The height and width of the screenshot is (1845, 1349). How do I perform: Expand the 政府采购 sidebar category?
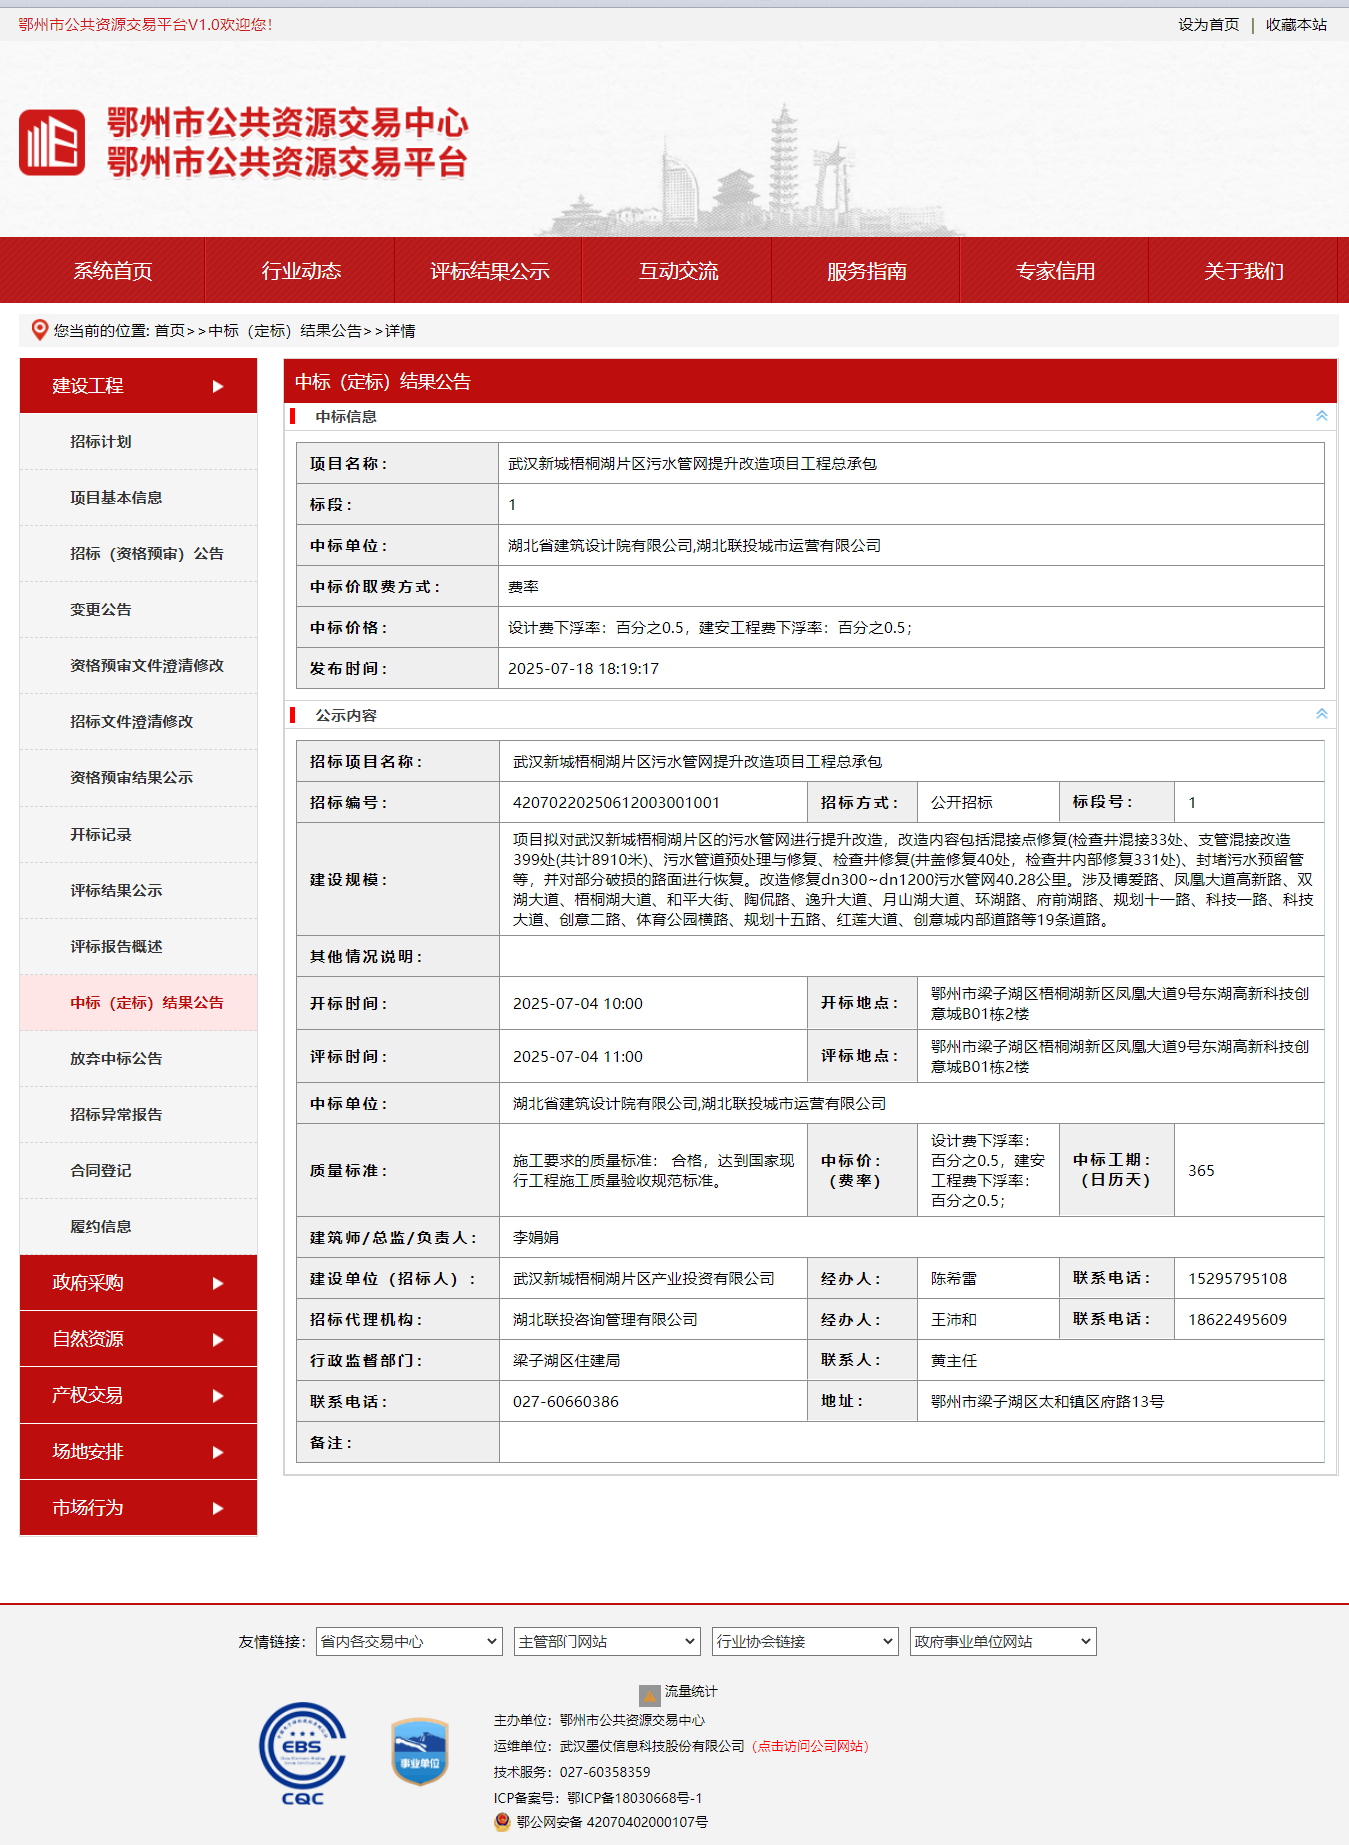138,1283
